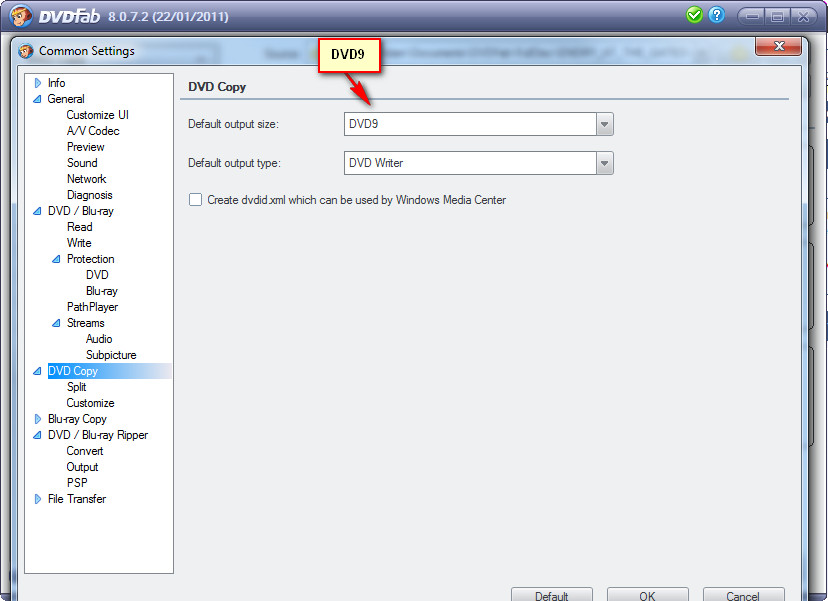Confirm settings with the OK button

click(647, 595)
